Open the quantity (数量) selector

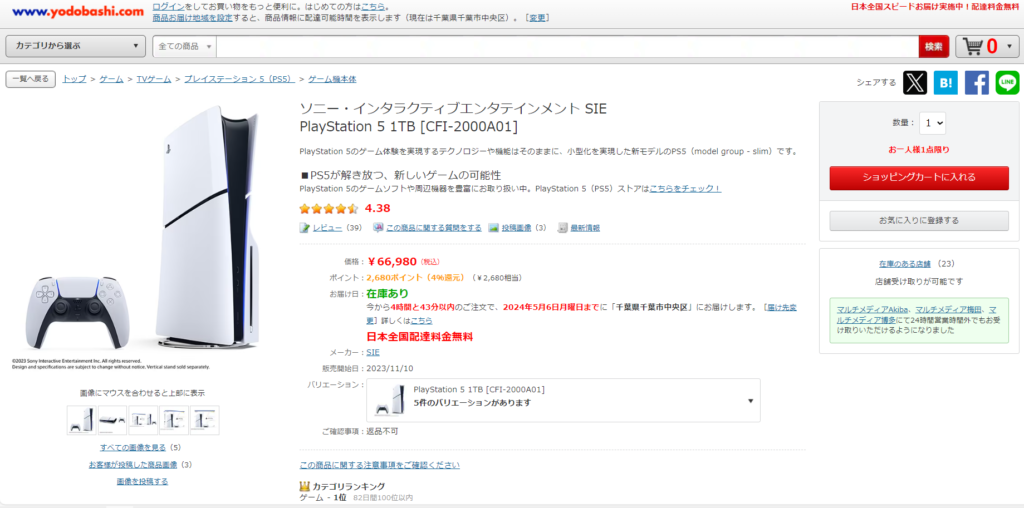pyautogui.click(x=932, y=123)
